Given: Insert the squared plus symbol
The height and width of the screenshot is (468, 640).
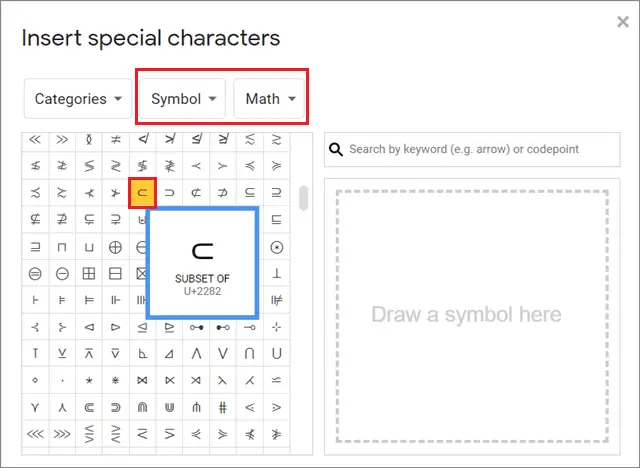Looking at the screenshot, I should [89, 274].
